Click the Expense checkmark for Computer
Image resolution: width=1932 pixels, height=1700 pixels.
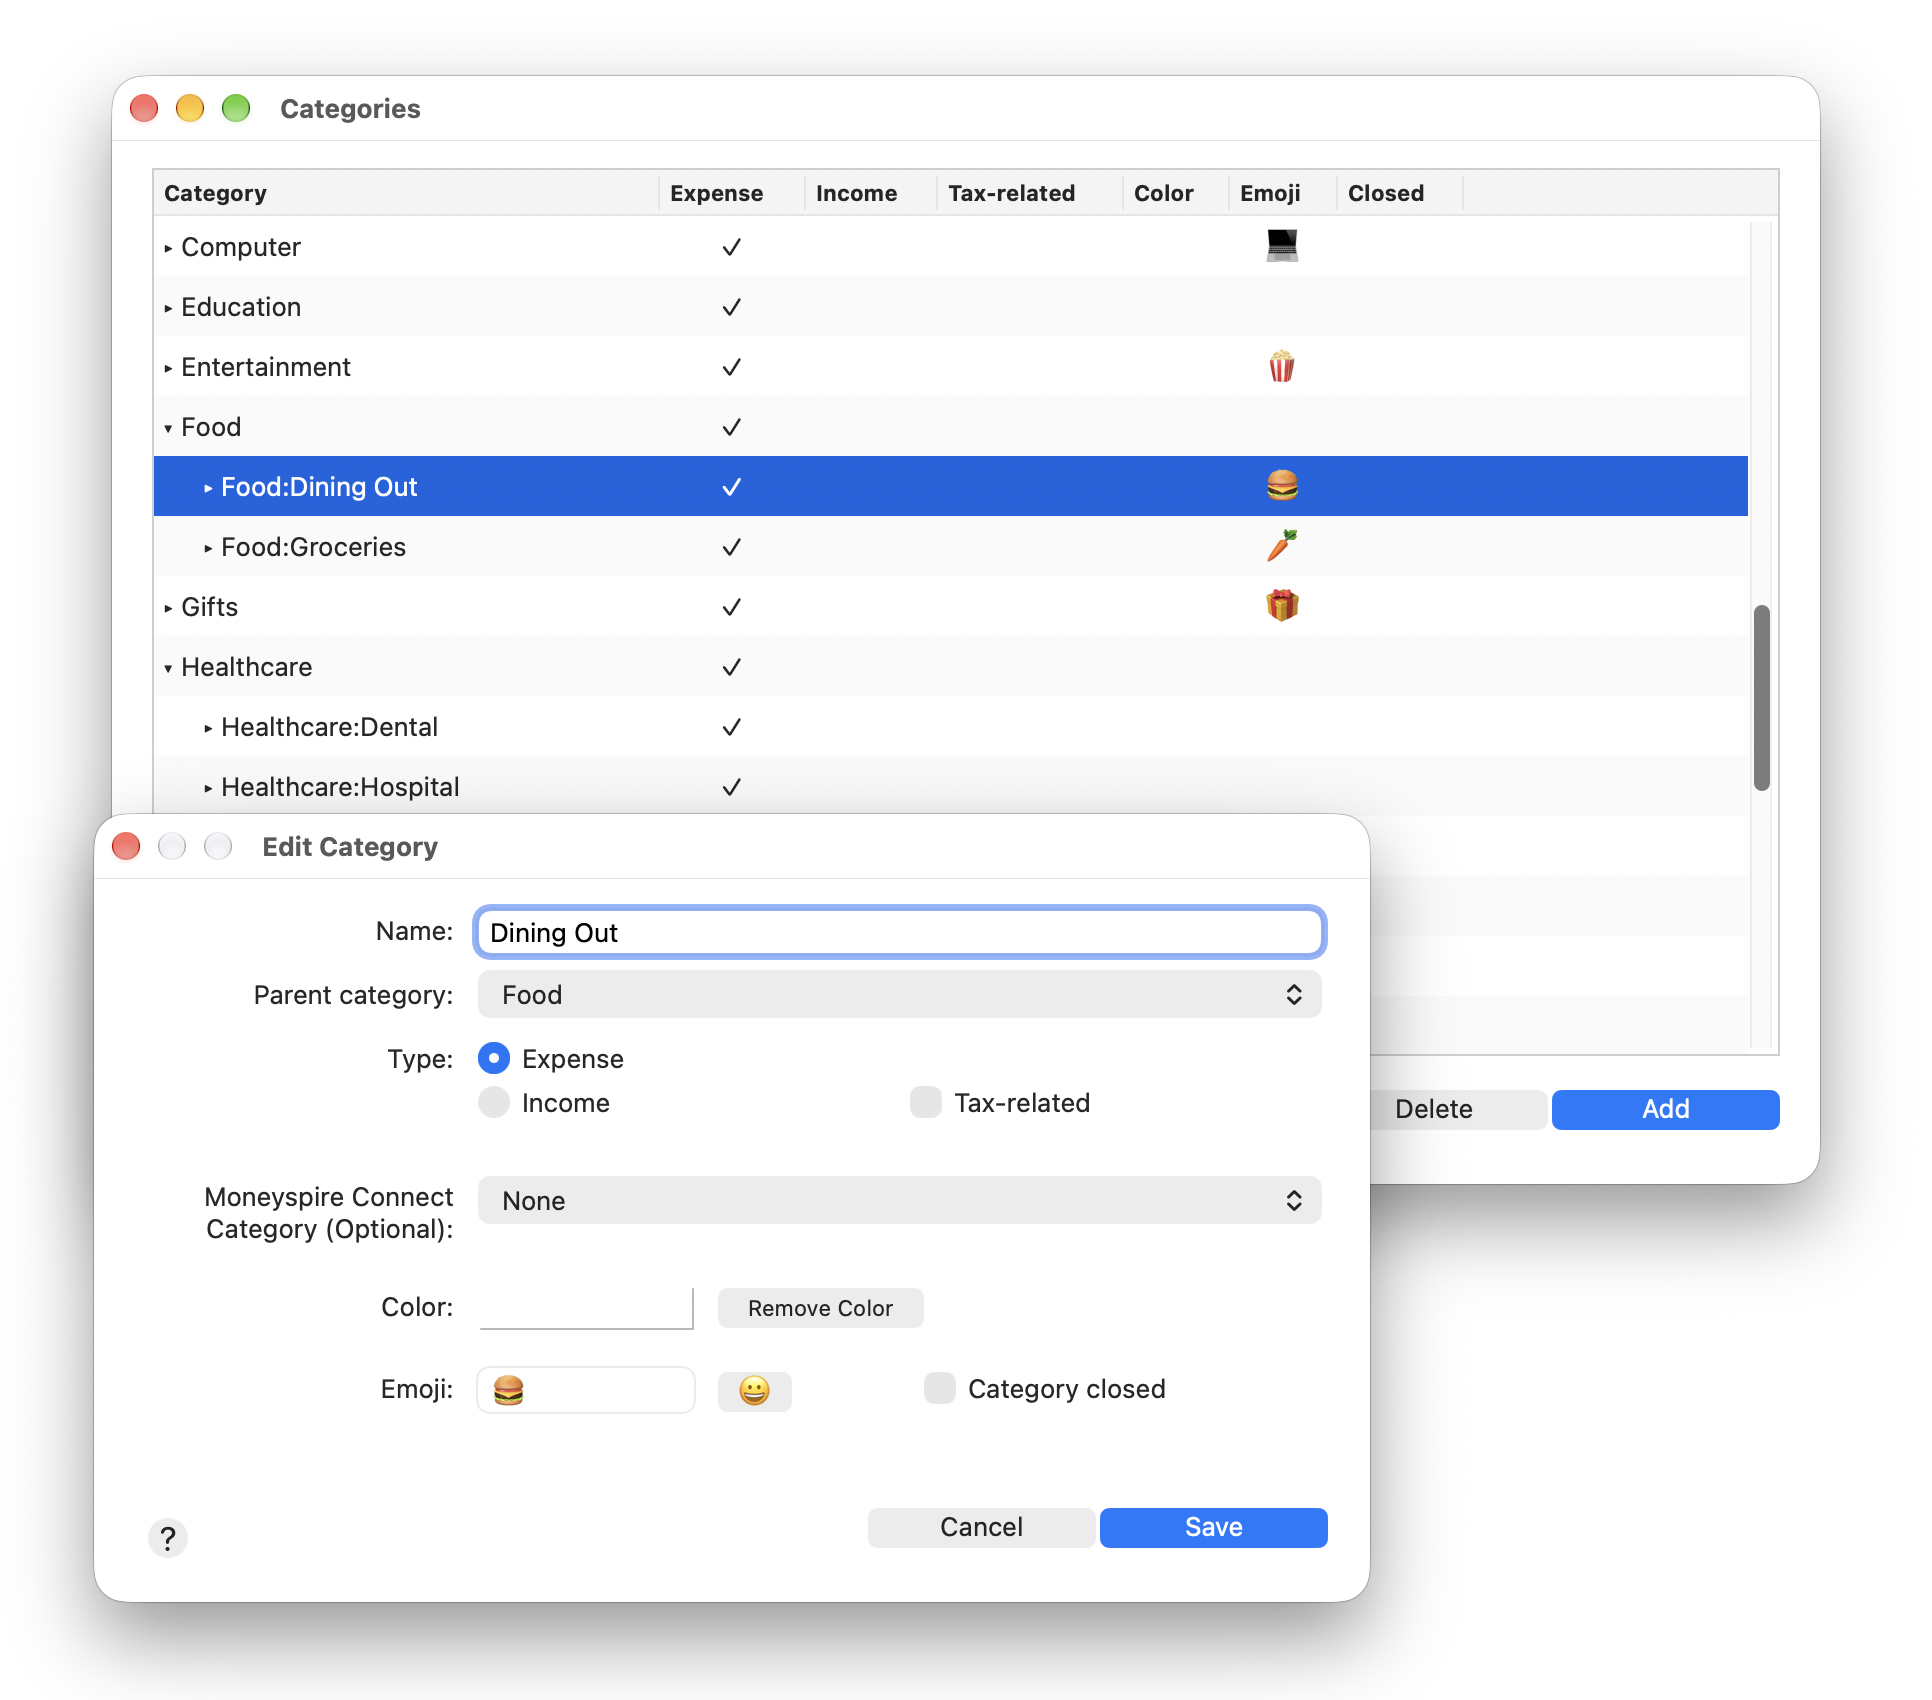[x=731, y=247]
